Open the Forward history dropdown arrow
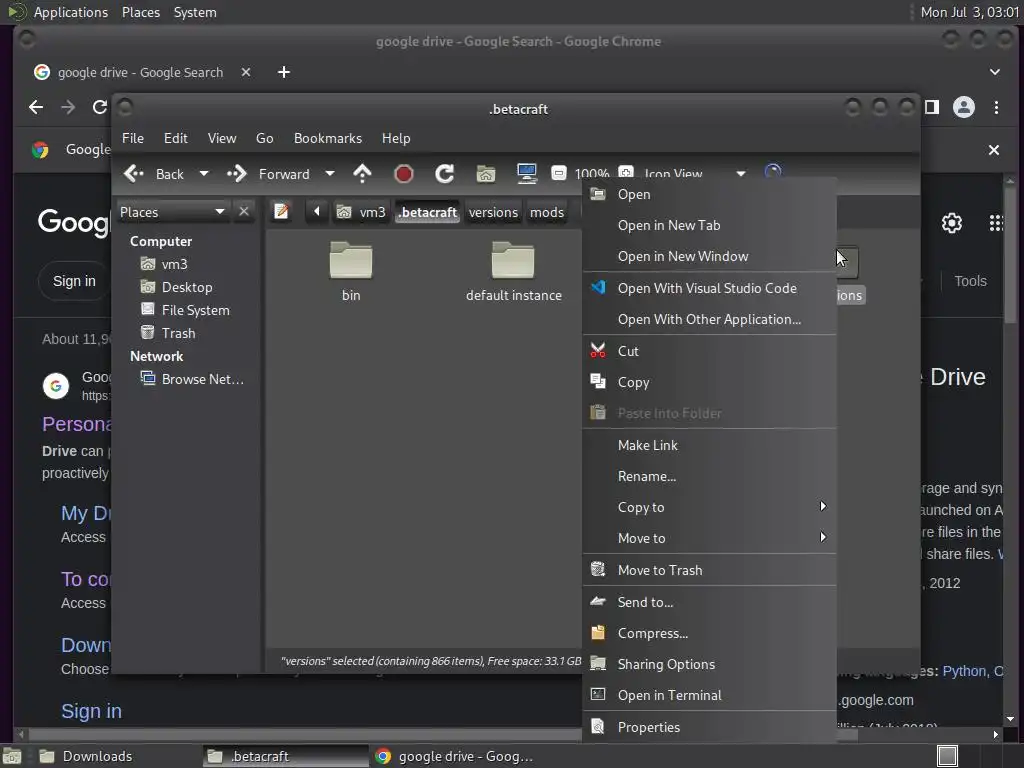This screenshot has width=1024, height=768. 330,174
